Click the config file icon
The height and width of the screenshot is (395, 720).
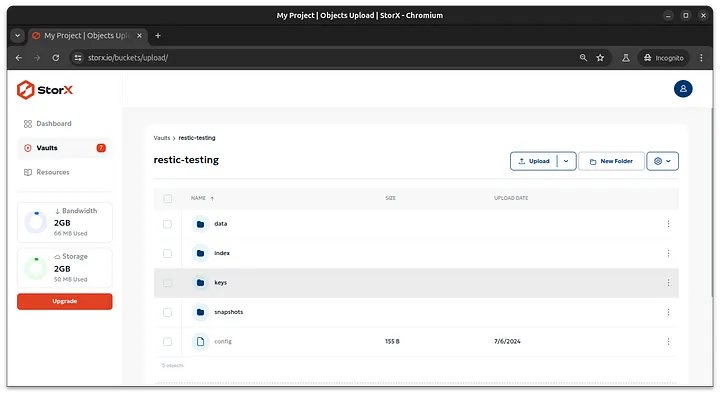click(200, 342)
